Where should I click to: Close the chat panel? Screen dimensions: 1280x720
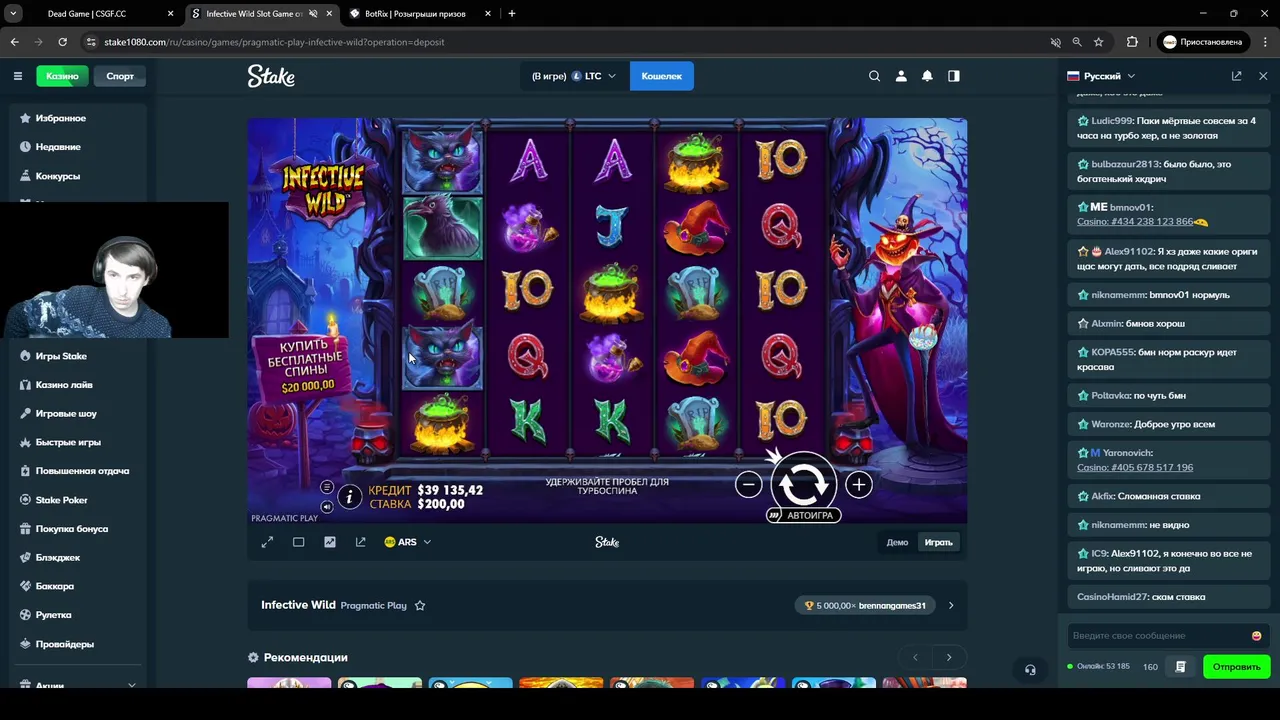(1263, 76)
